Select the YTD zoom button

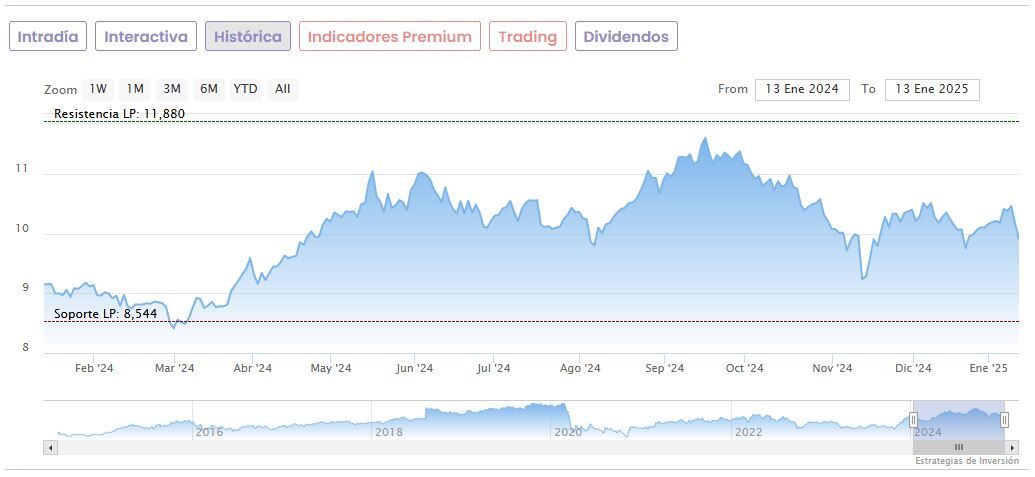tap(245, 89)
